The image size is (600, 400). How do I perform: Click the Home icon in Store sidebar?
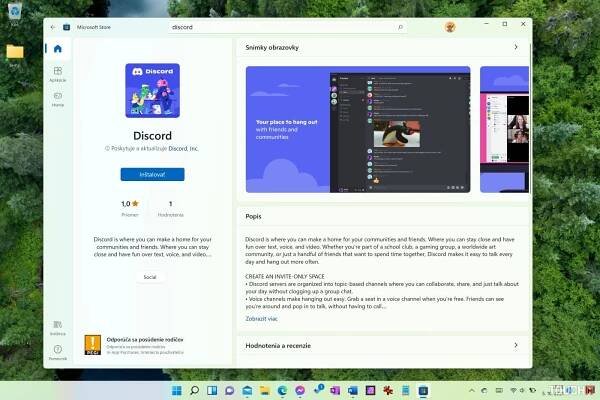pyautogui.click(x=58, y=48)
